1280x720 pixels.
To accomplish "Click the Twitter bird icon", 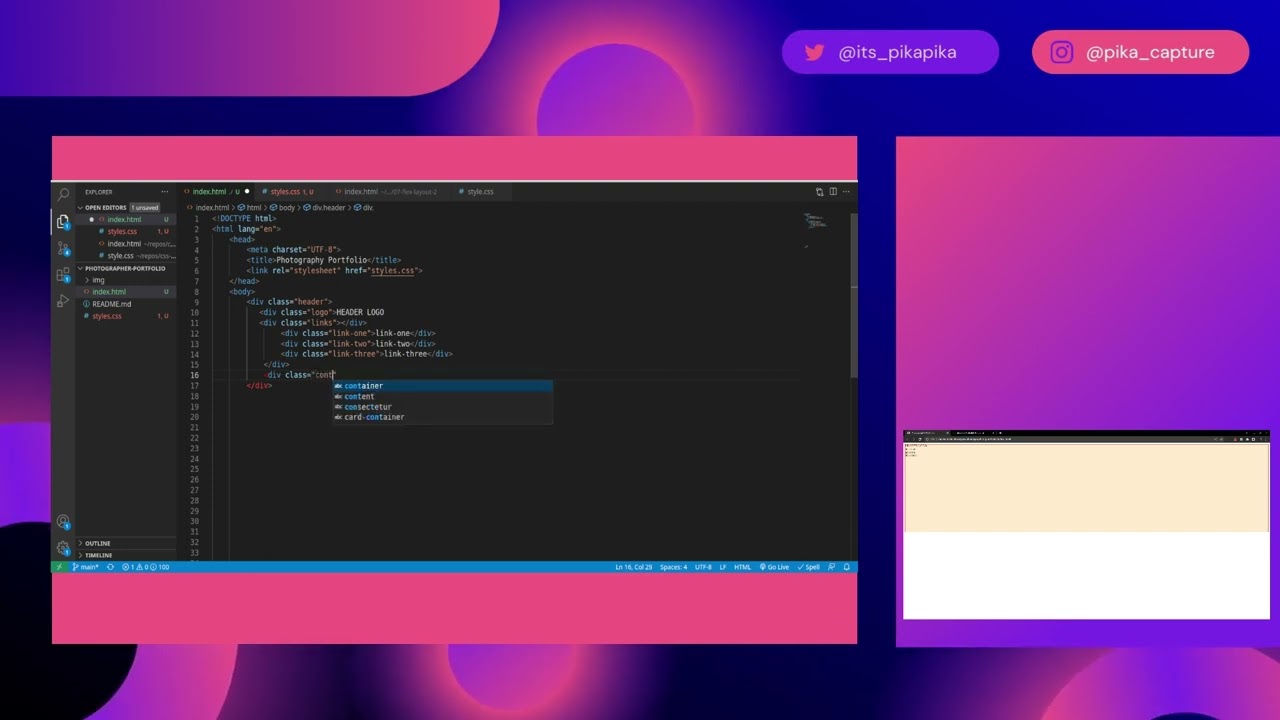I will 814,52.
